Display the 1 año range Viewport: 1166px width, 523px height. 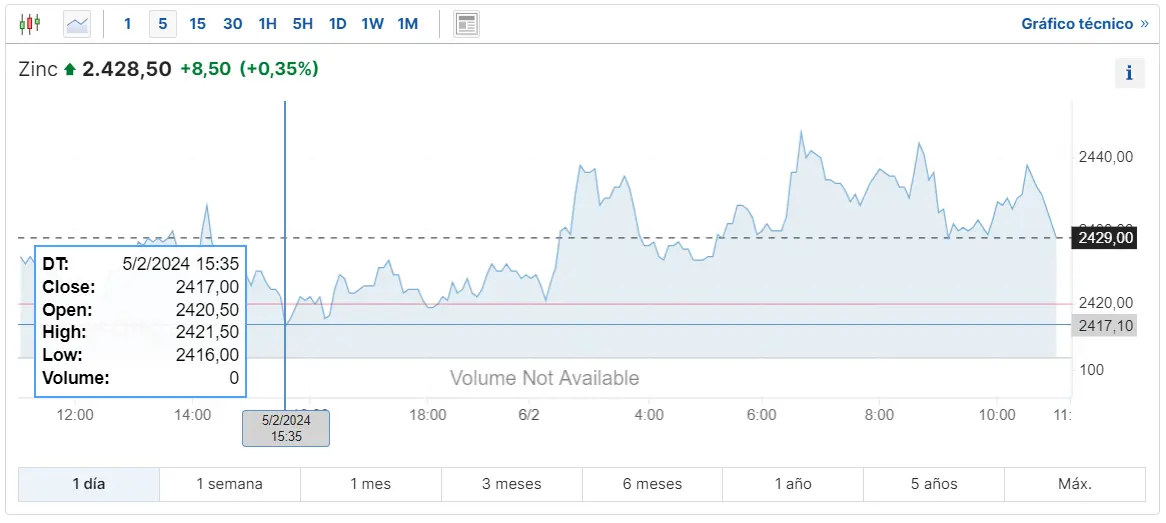coord(793,484)
